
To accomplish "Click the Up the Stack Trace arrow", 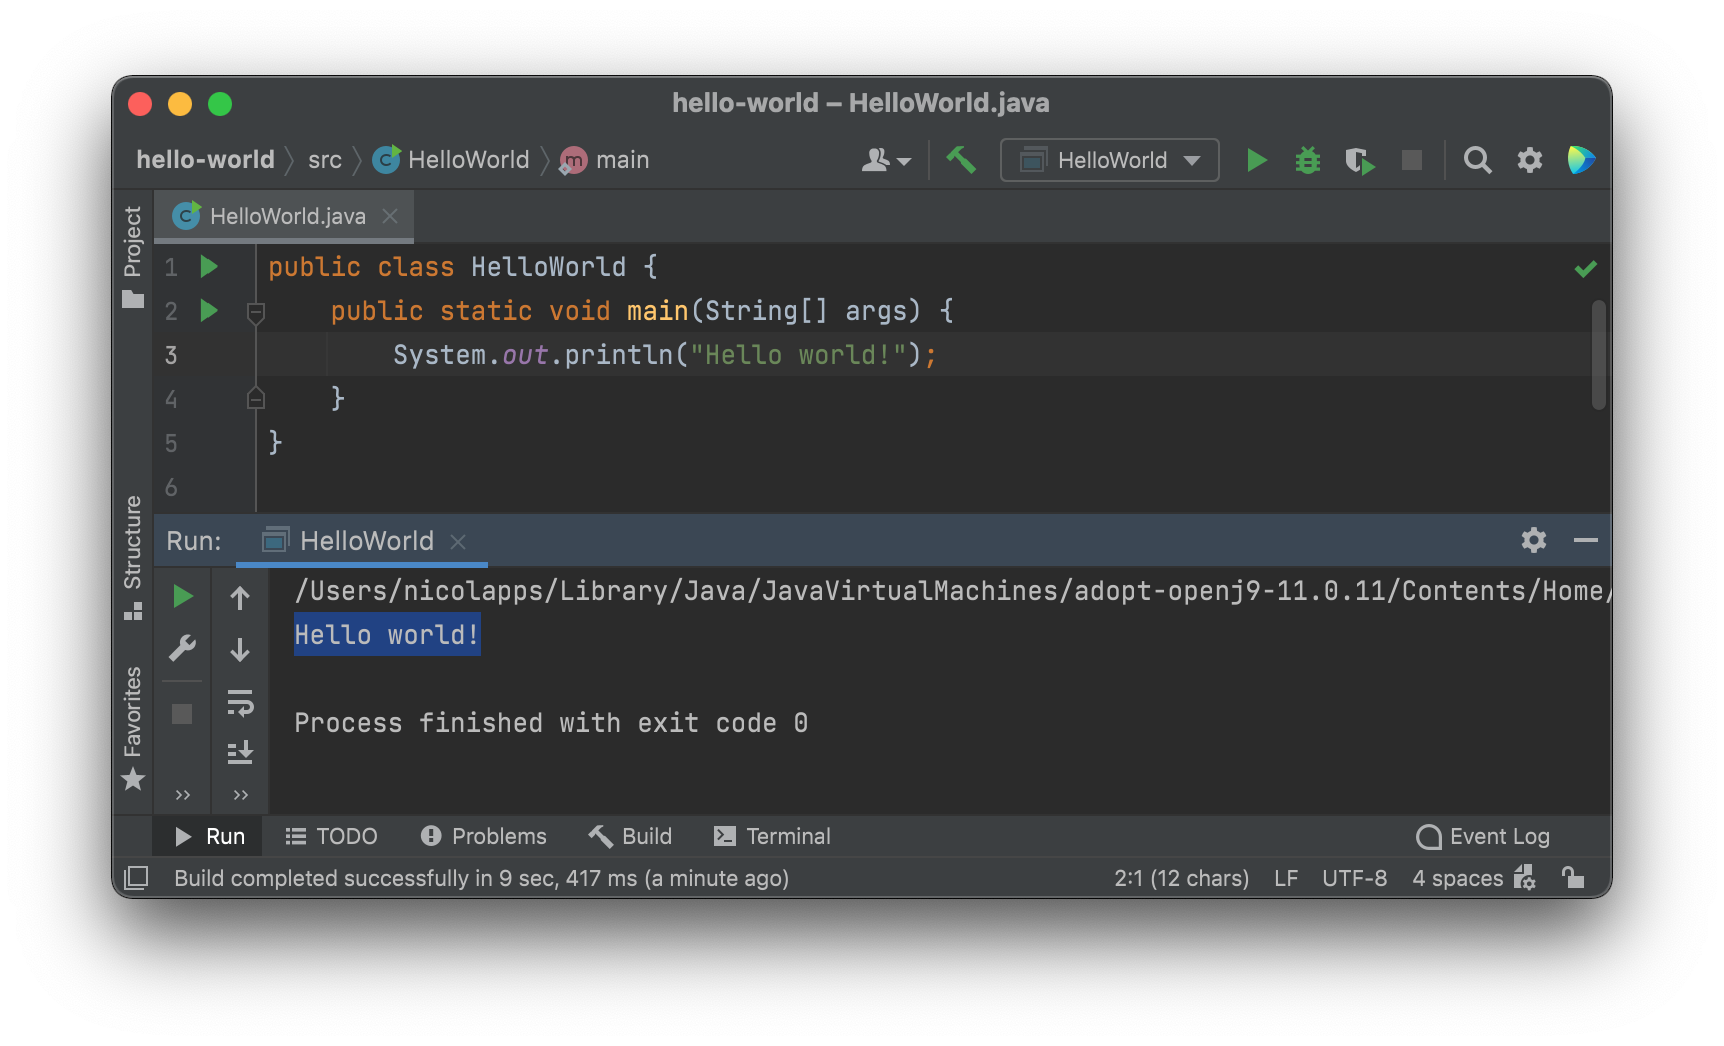I will [x=240, y=598].
